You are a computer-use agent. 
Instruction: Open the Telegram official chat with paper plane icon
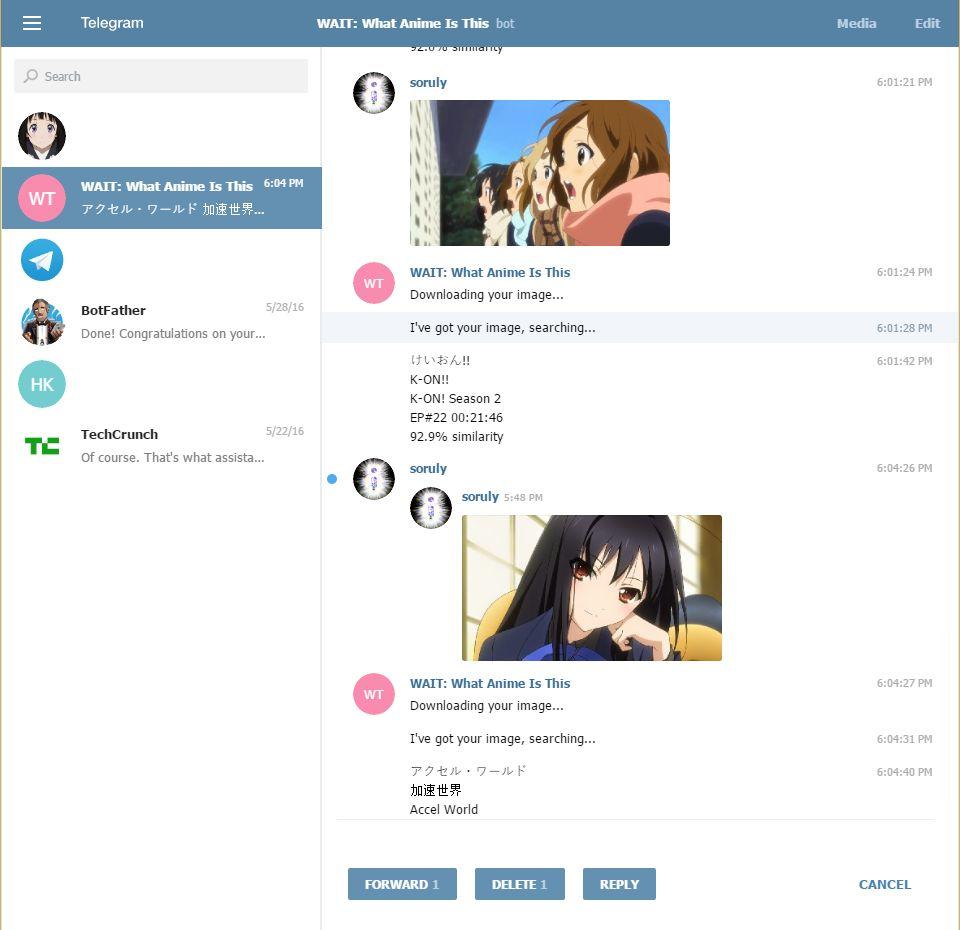42,260
